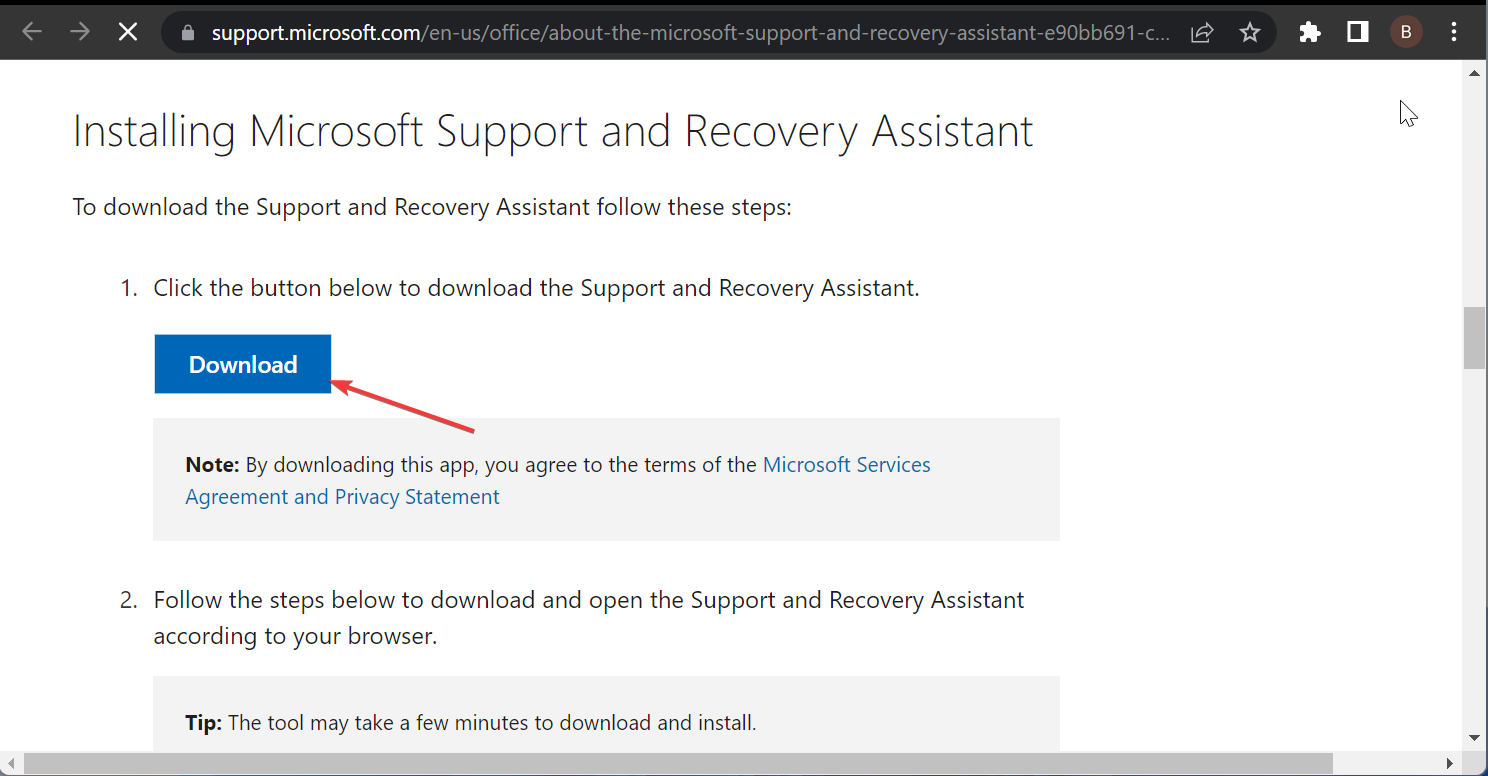Stop the page loading with the X icon
Image resolution: width=1488 pixels, height=776 pixels.
point(127,32)
